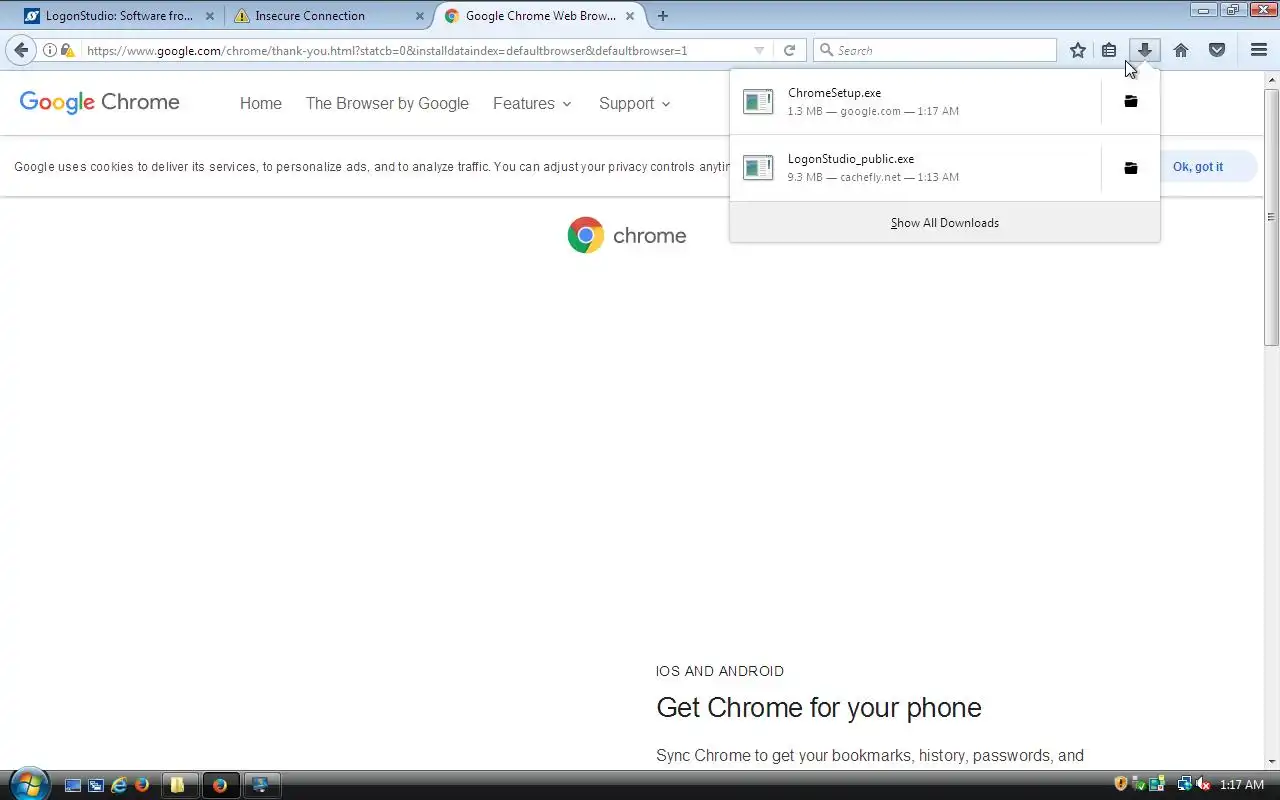
Task: Open the URL history dropdown arrow in address bar
Action: (759, 50)
